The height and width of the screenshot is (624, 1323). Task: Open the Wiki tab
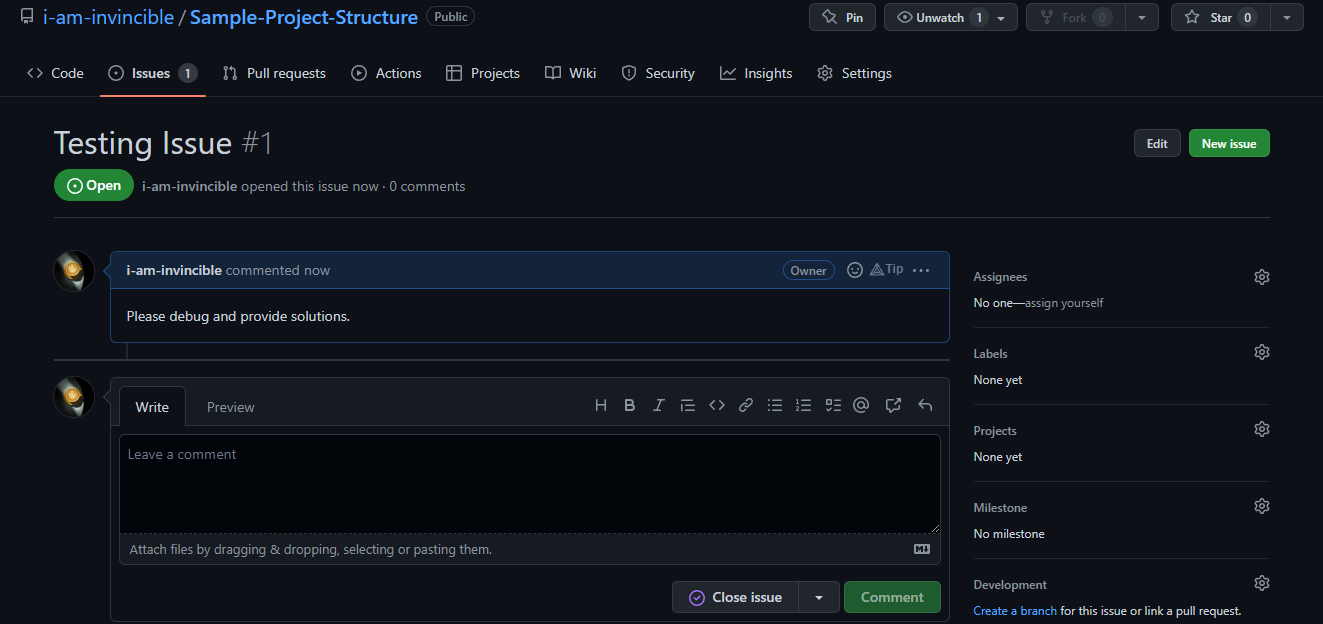[x=571, y=73]
